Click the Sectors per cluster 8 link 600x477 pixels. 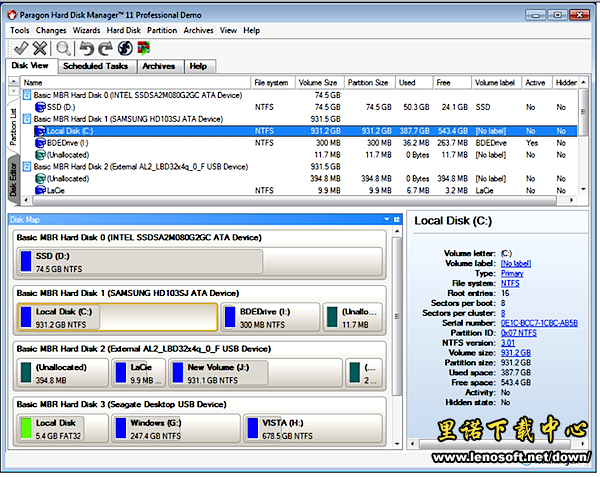click(x=503, y=313)
